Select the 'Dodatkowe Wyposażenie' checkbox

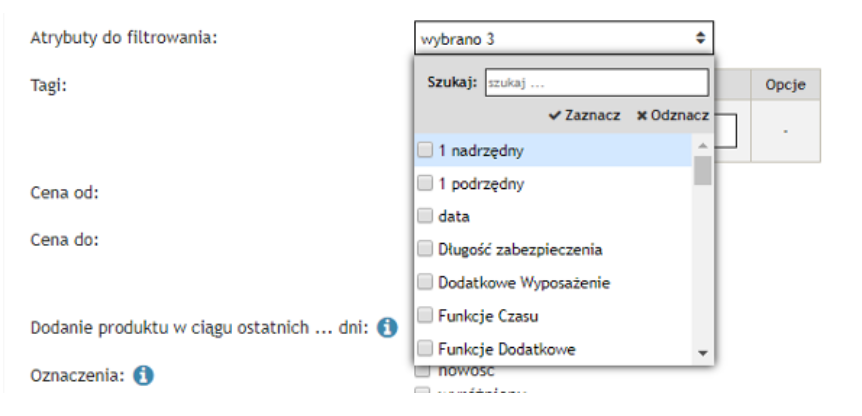[425, 282]
